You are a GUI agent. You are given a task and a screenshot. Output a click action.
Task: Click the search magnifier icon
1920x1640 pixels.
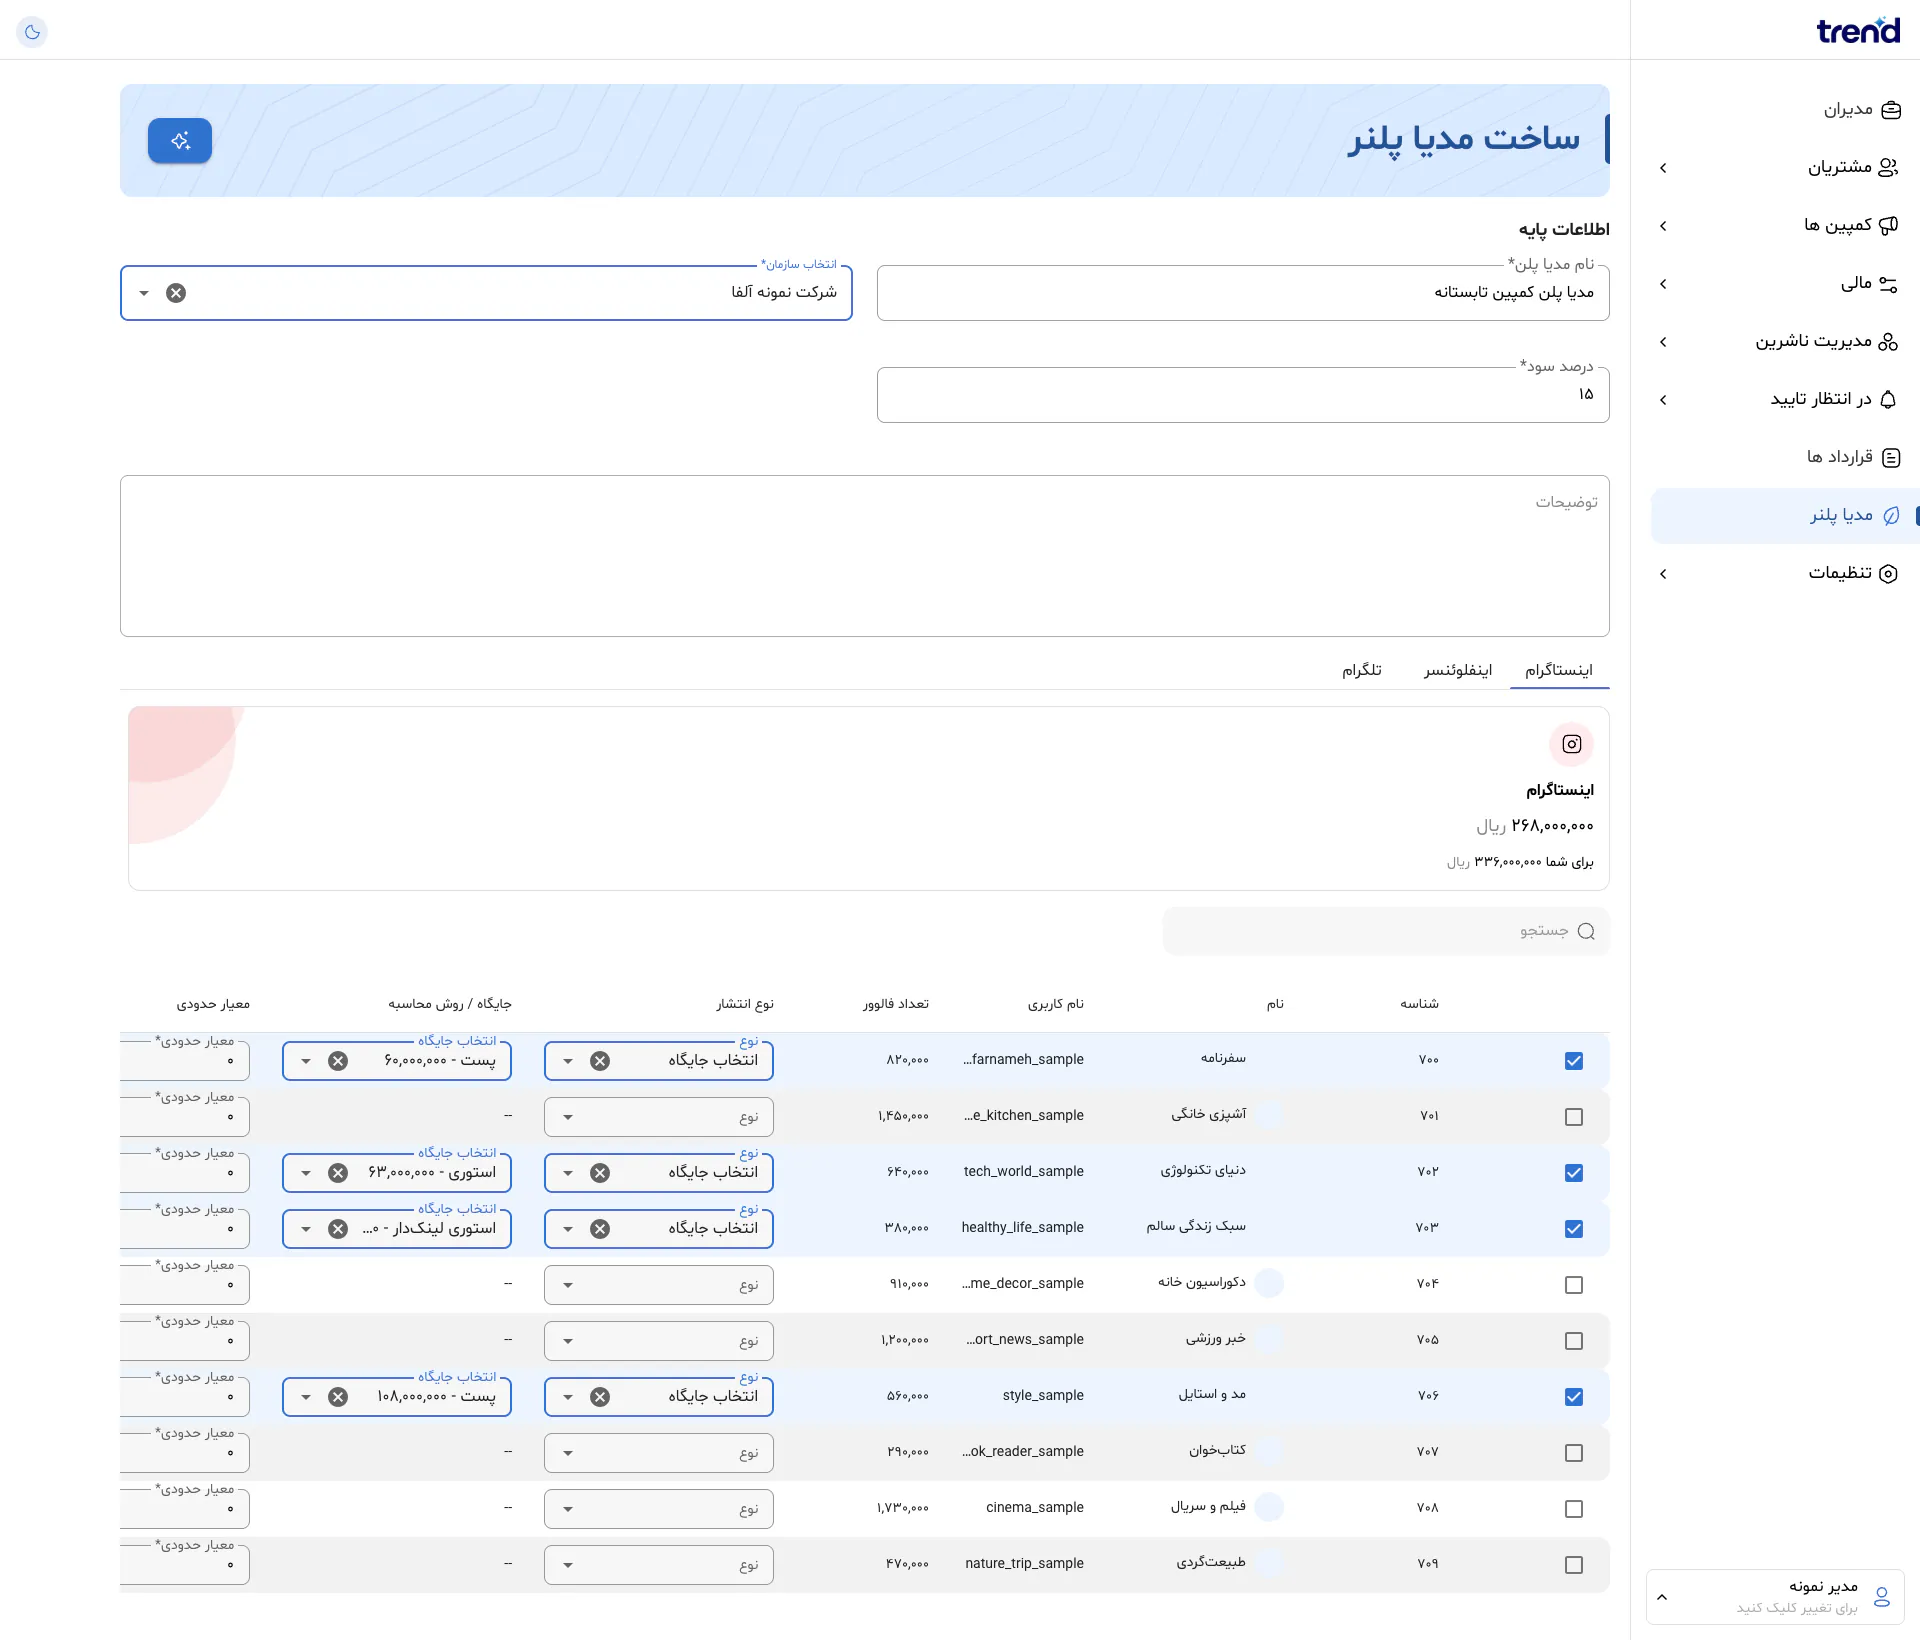click(x=1586, y=931)
